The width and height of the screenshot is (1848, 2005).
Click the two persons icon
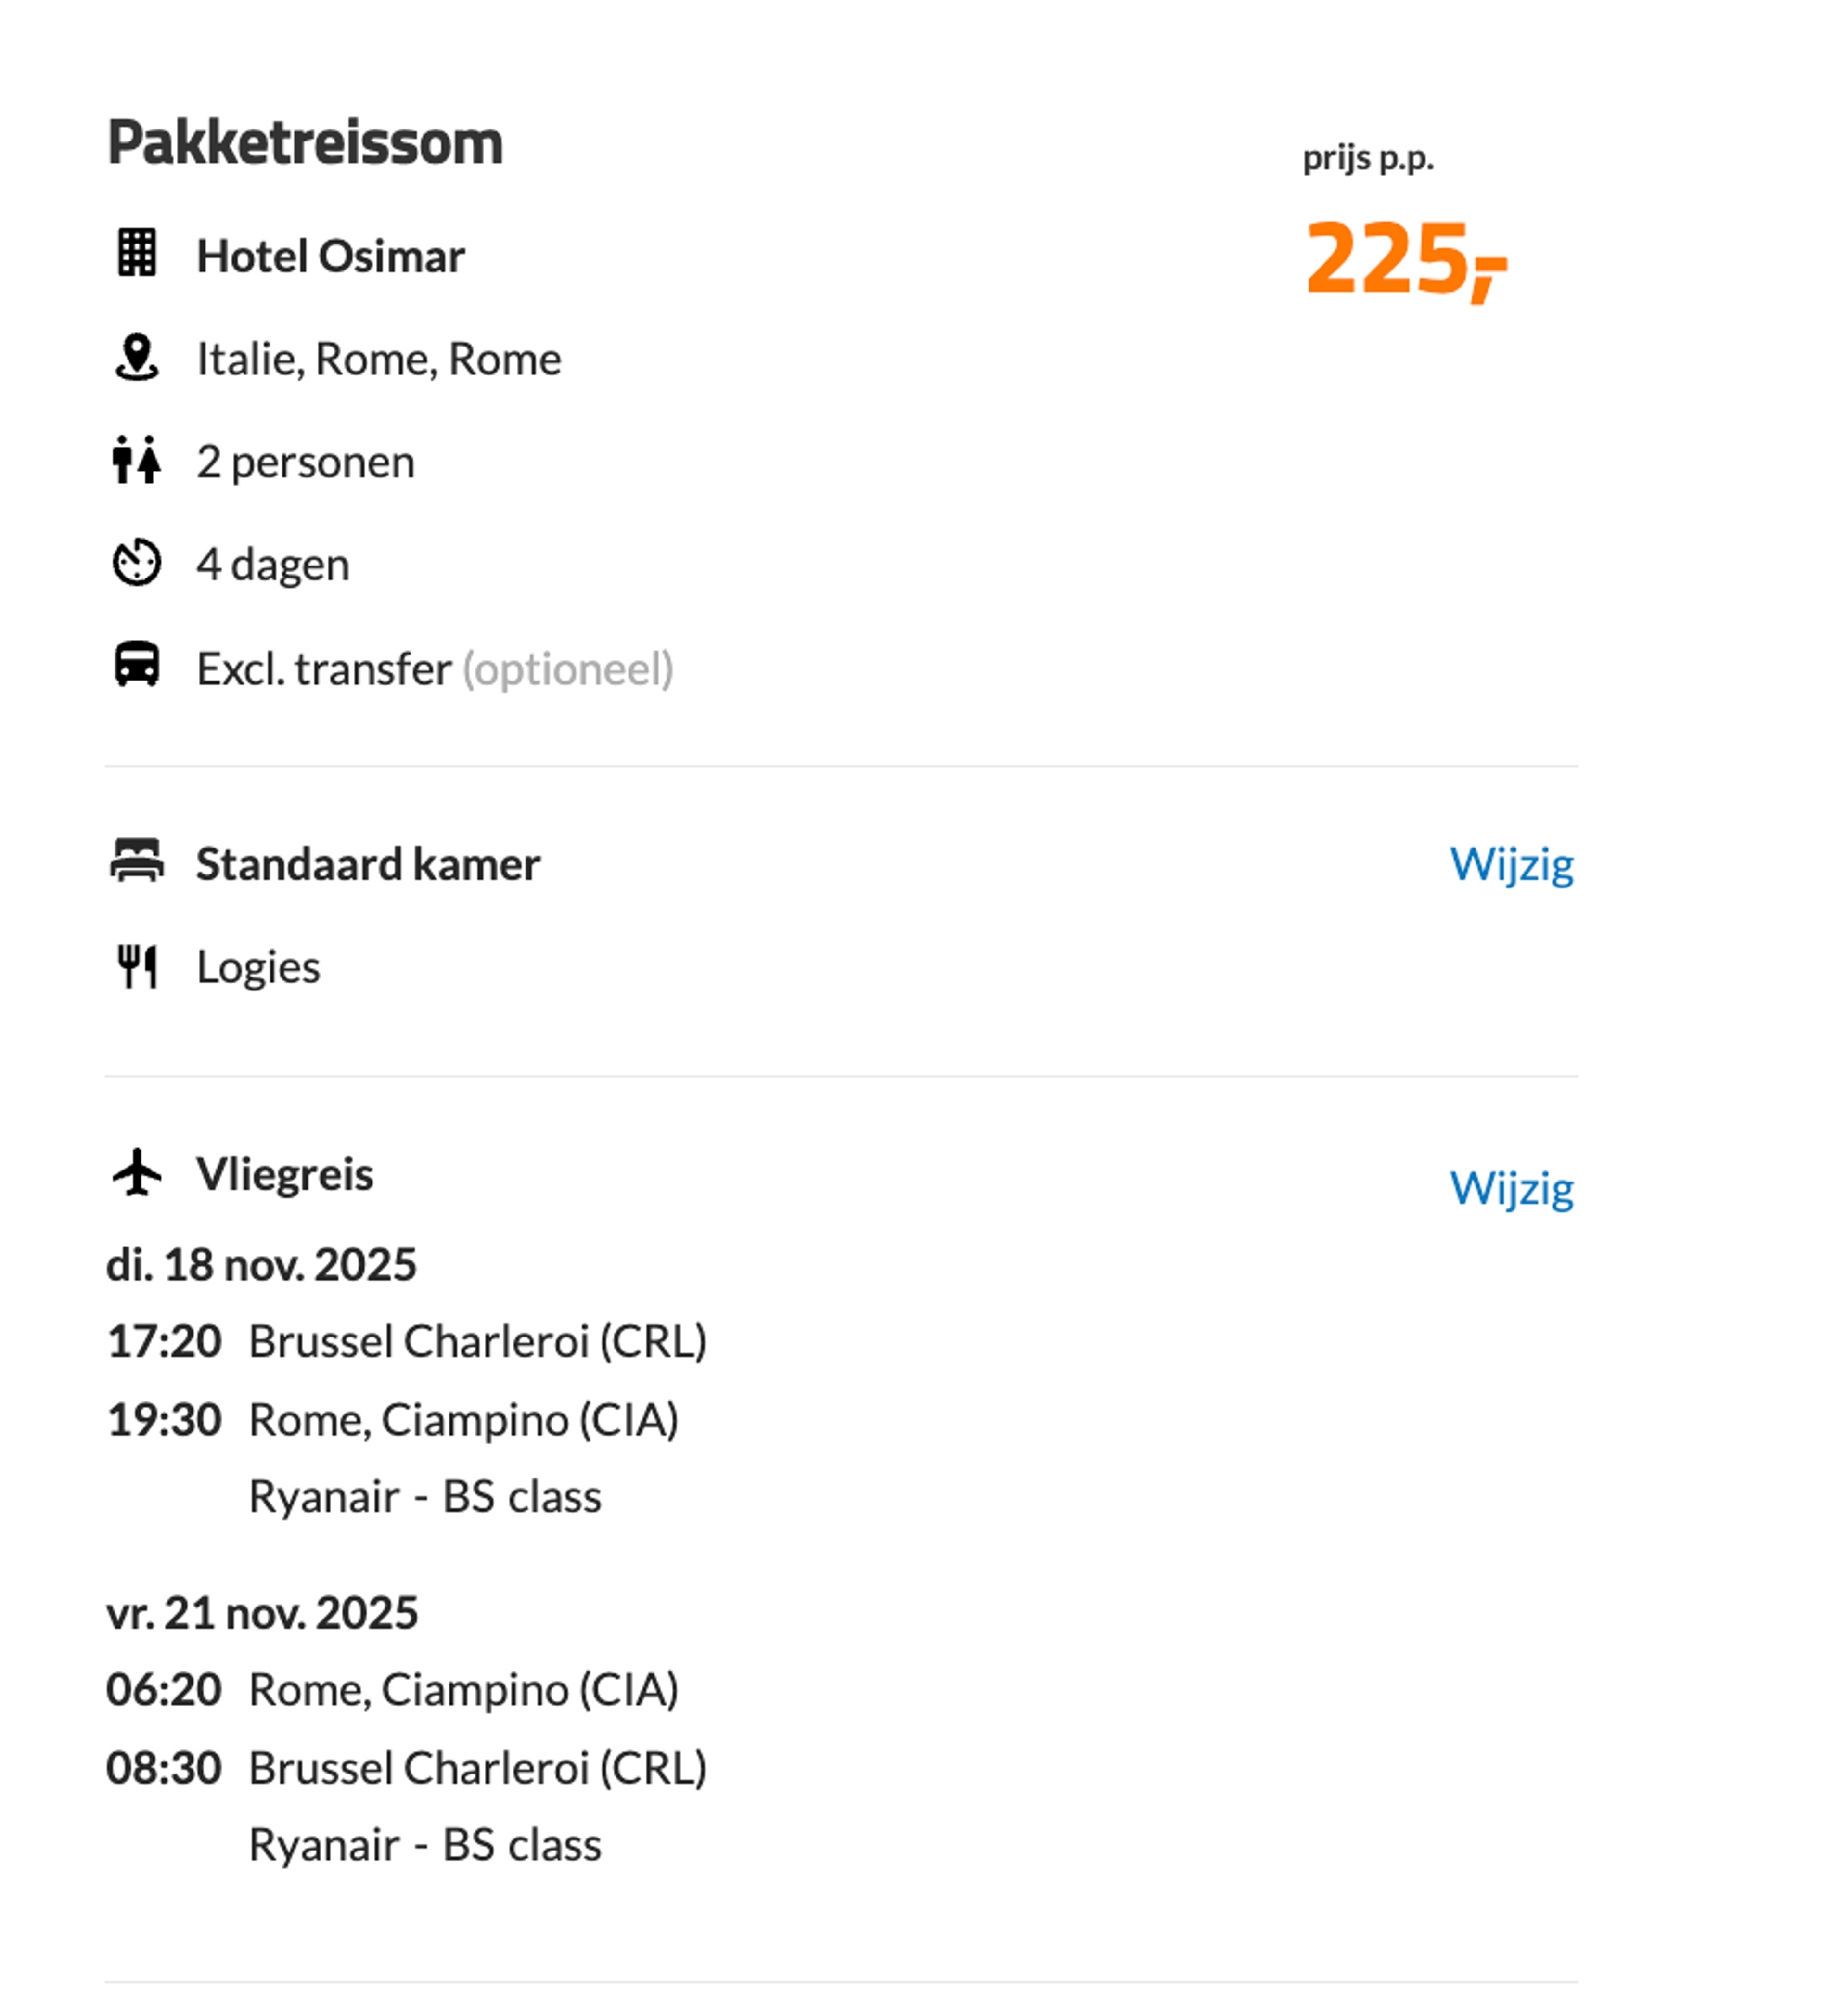point(136,460)
